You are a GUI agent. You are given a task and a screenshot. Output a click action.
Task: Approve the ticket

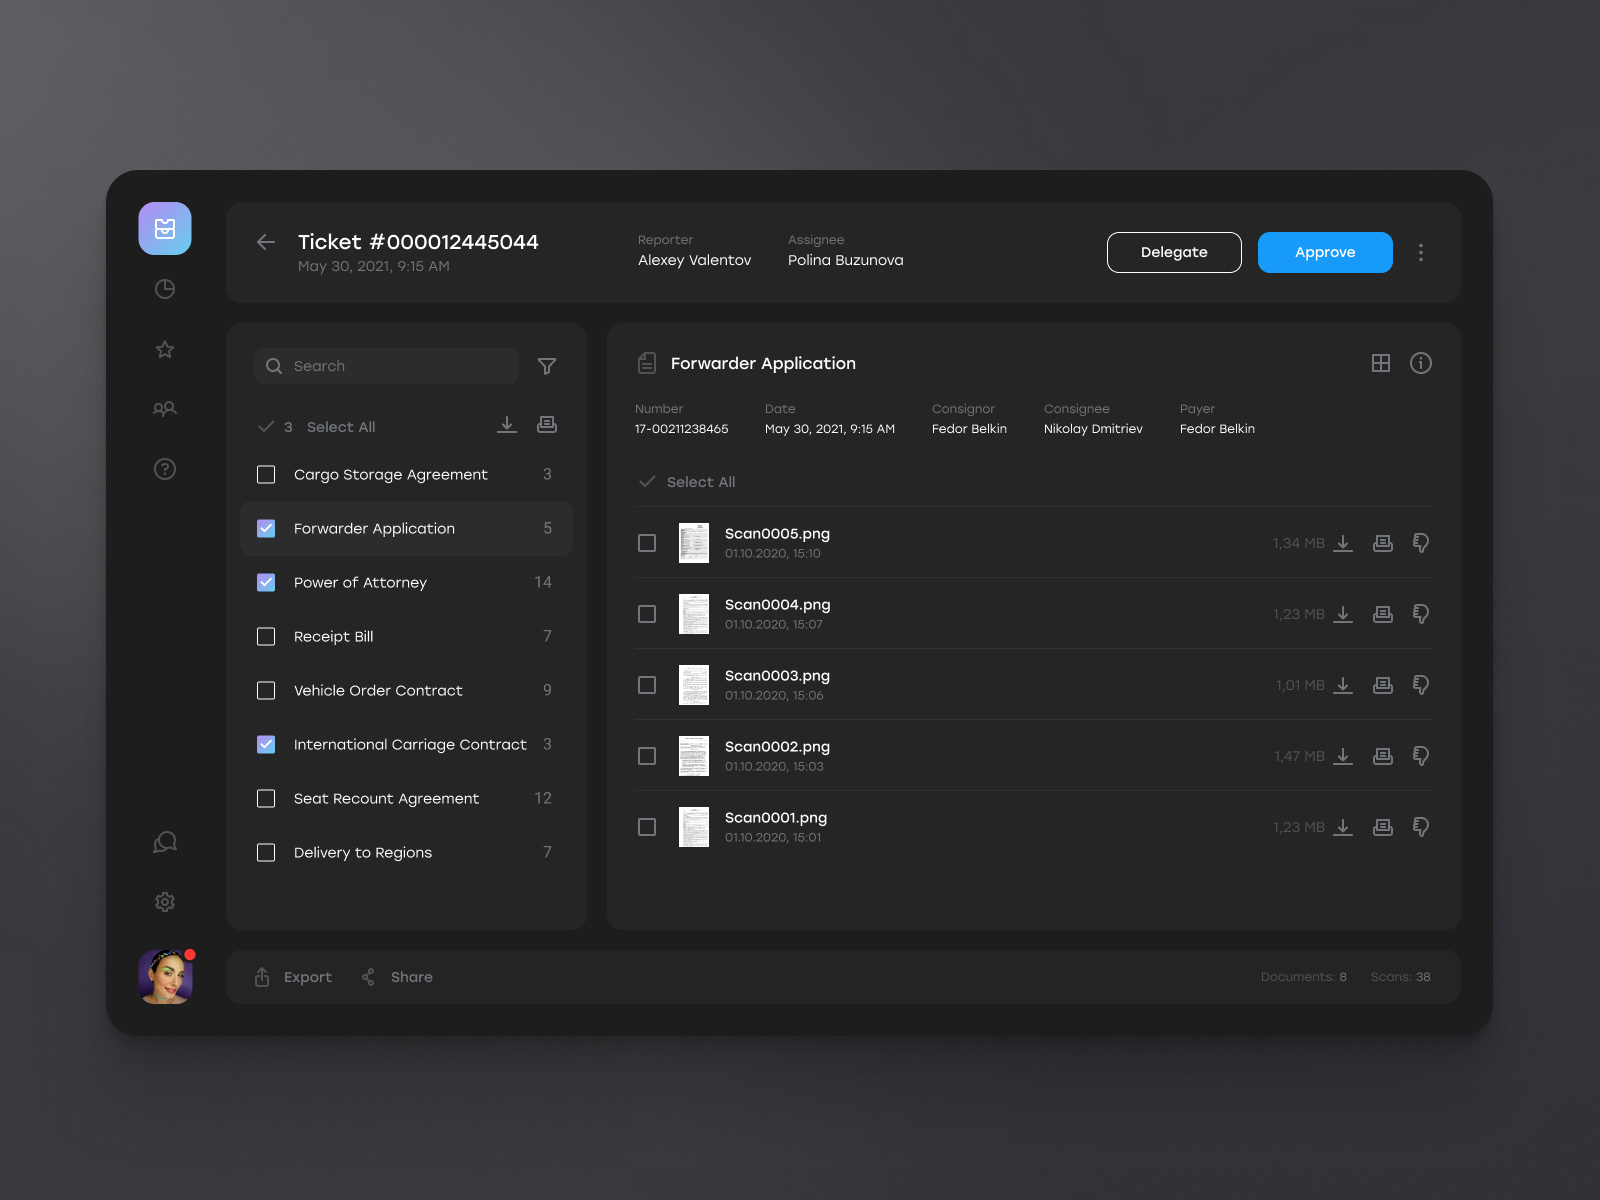(x=1325, y=252)
